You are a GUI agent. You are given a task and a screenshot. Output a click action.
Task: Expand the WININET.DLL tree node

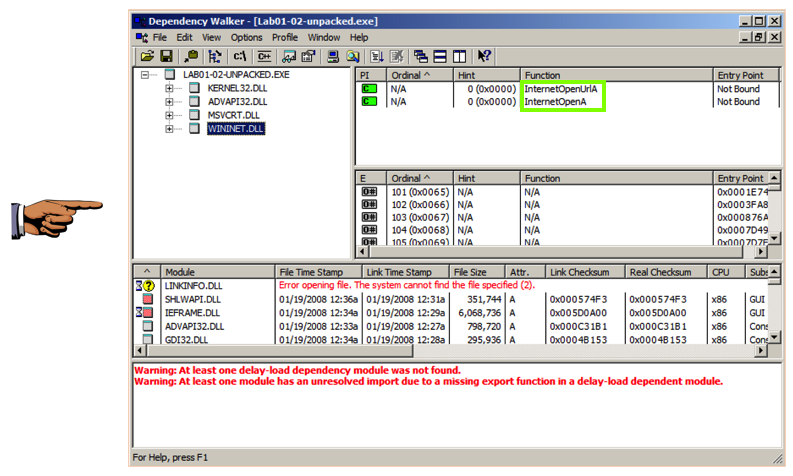170,128
